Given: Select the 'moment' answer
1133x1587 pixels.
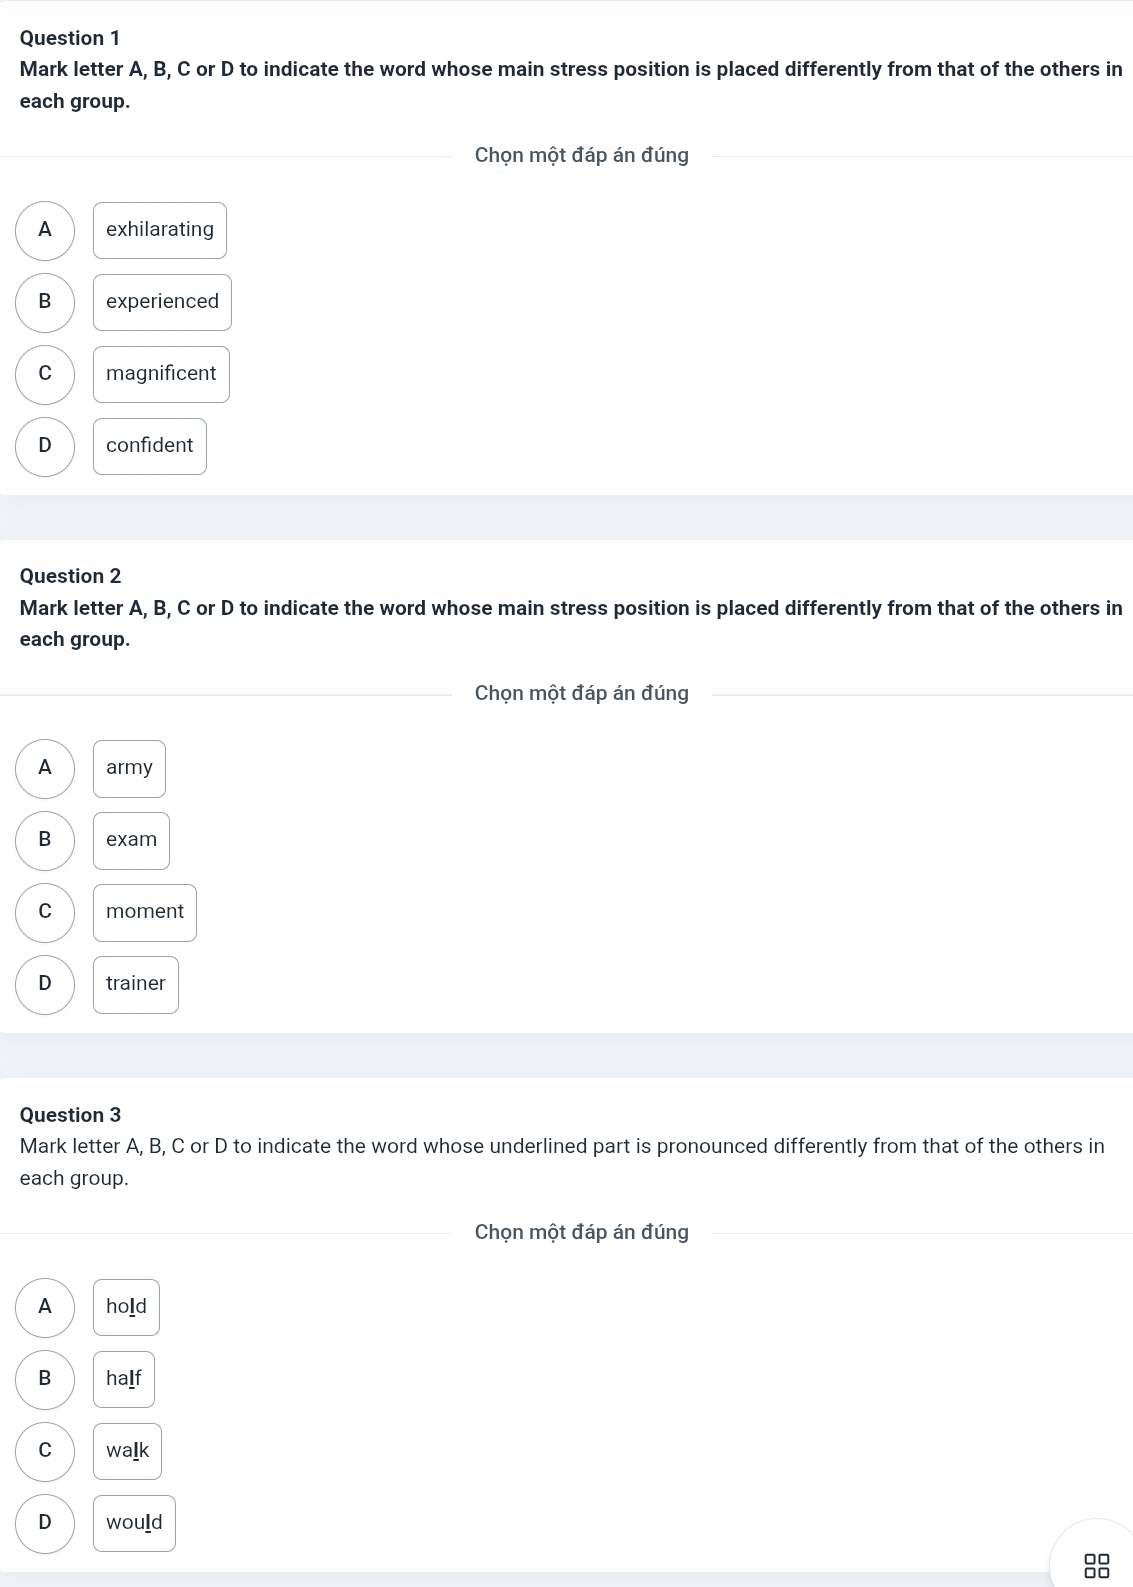Looking at the screenshot, I should (145, 913).
